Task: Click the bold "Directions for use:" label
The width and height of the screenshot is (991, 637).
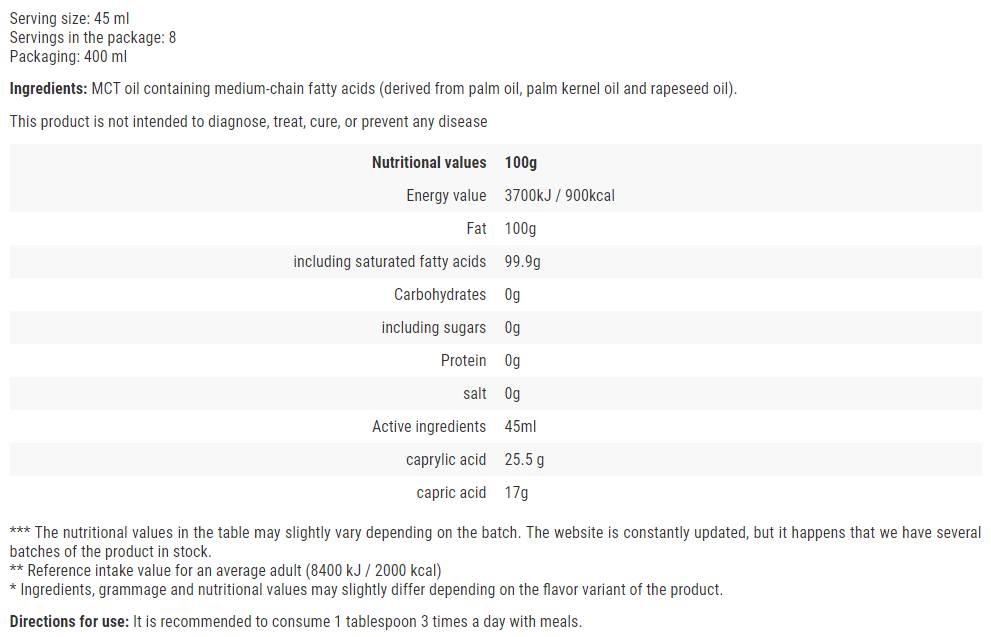Action: [69, 622]
